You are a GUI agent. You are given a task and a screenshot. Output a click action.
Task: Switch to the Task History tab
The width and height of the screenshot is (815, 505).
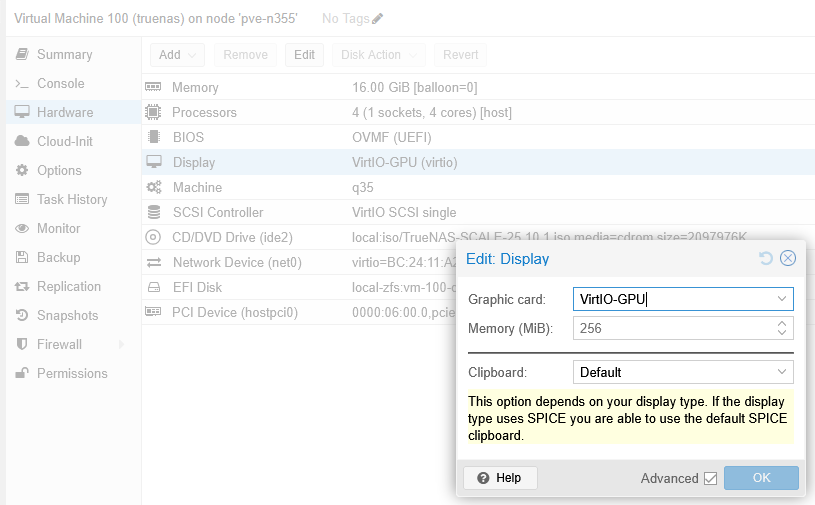coord(71,199)
